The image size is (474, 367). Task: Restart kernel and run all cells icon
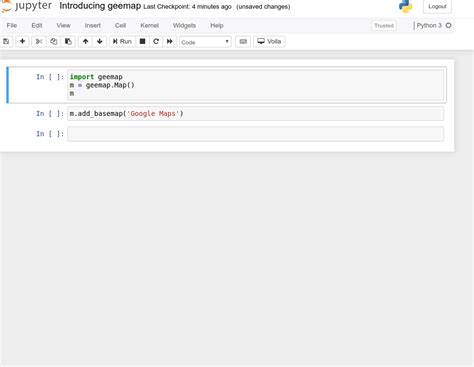pos(170,41)
